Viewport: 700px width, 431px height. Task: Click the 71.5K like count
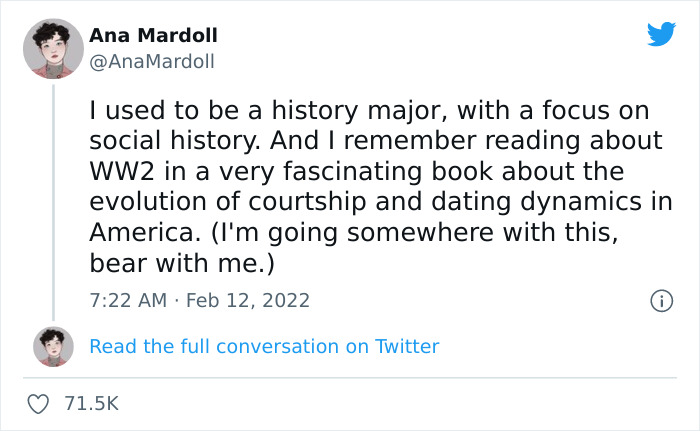[91, 404]
